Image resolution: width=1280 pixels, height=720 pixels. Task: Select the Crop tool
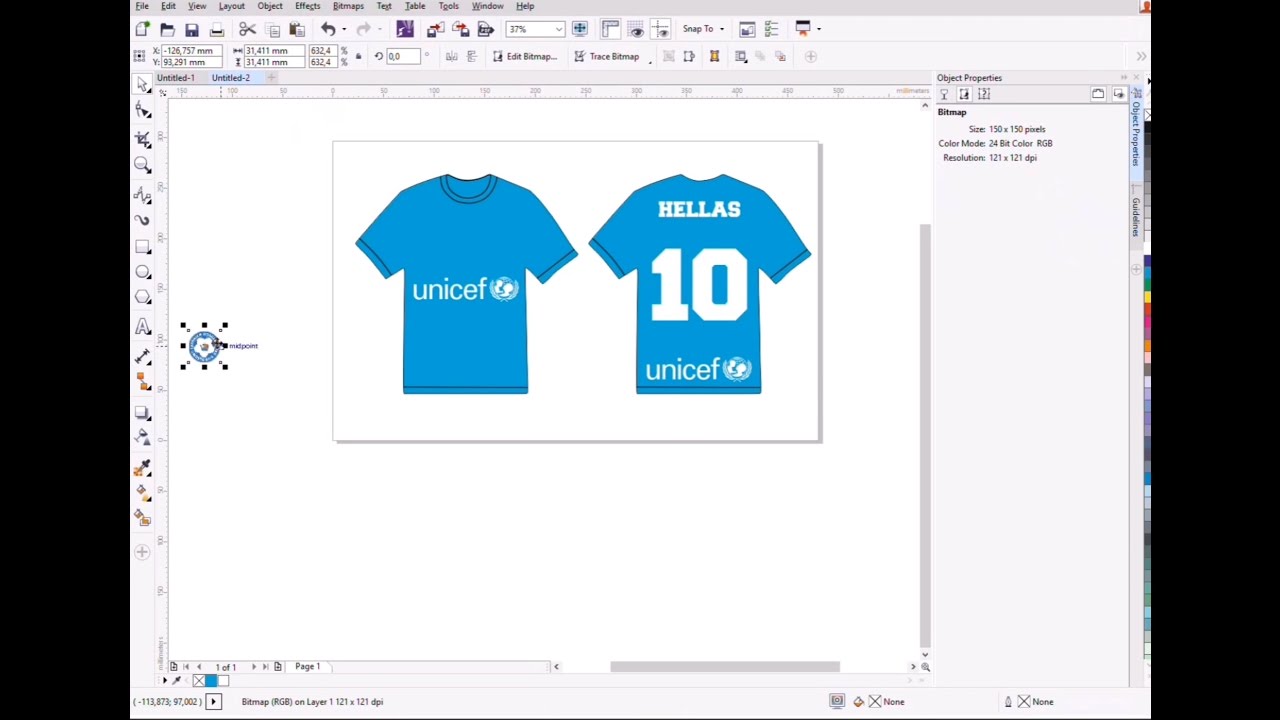coord(142,138)
